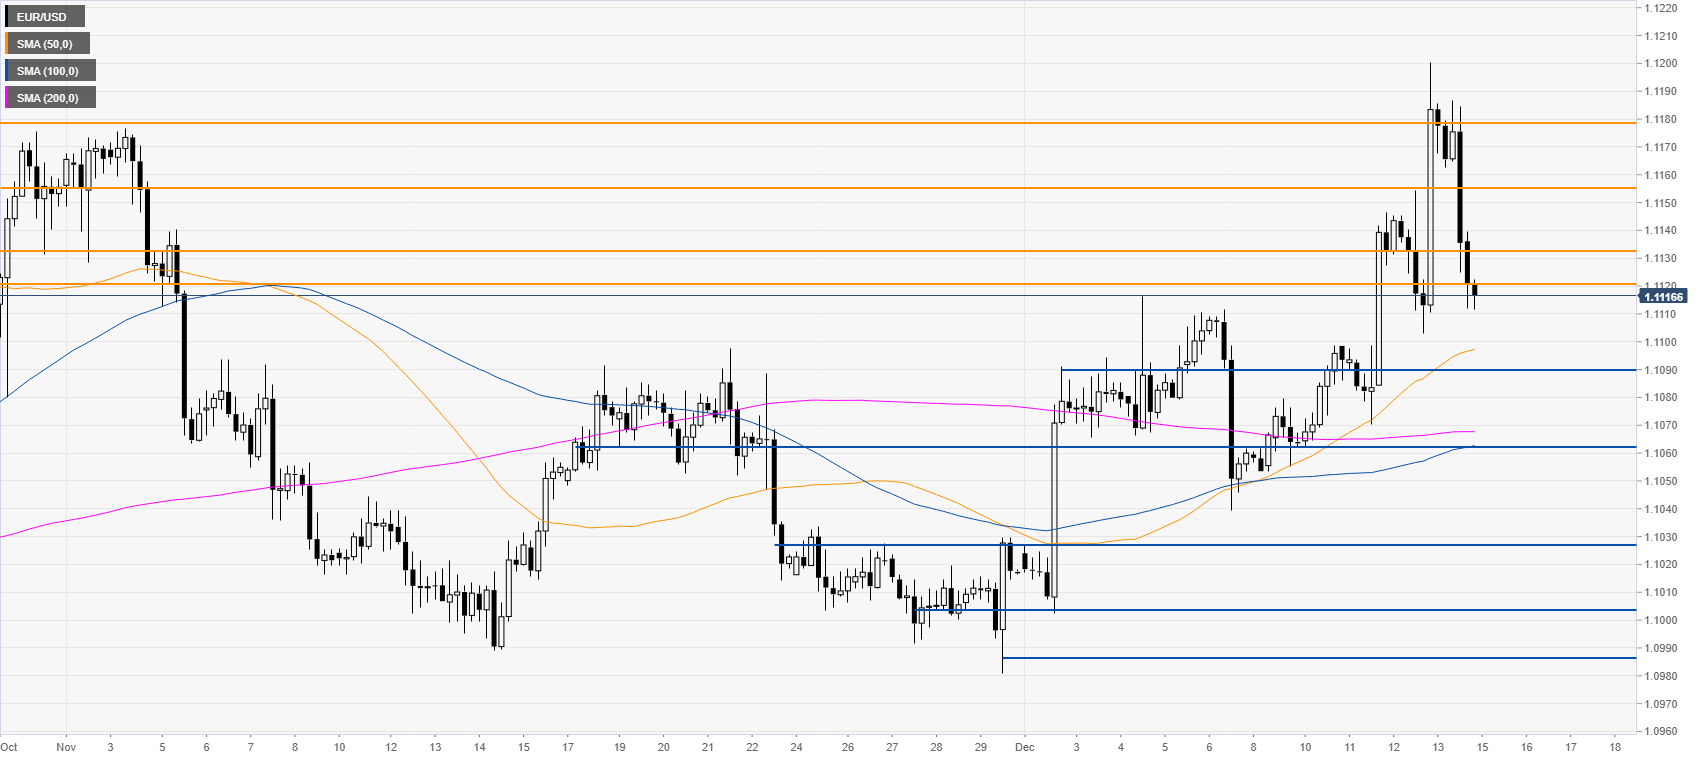
Task: Click the 1.1000 price axis label
Action: point(1661,620)
